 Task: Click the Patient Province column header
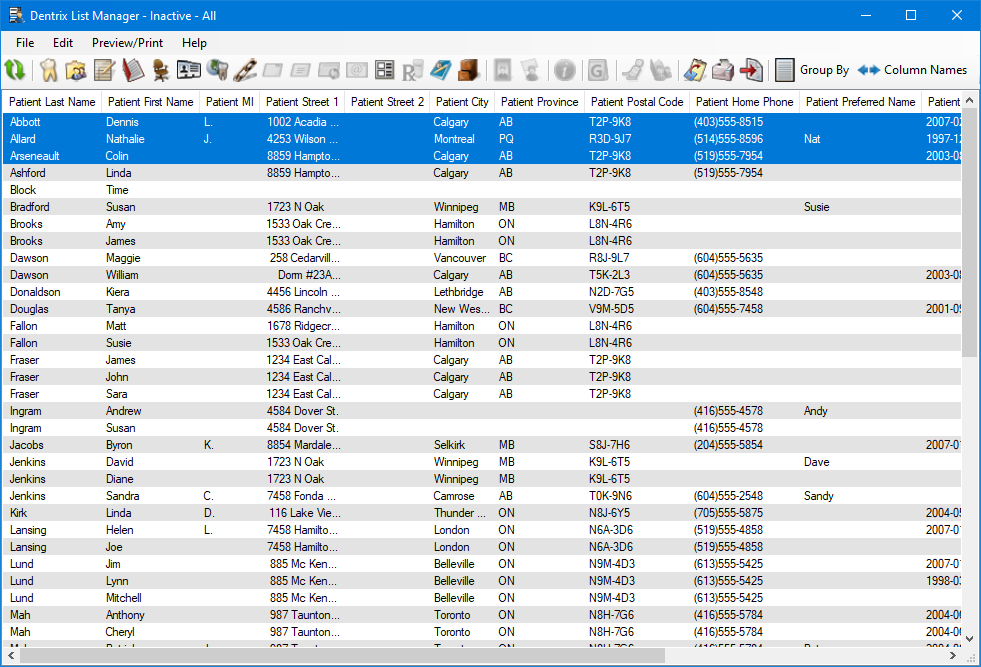(540, 102)
